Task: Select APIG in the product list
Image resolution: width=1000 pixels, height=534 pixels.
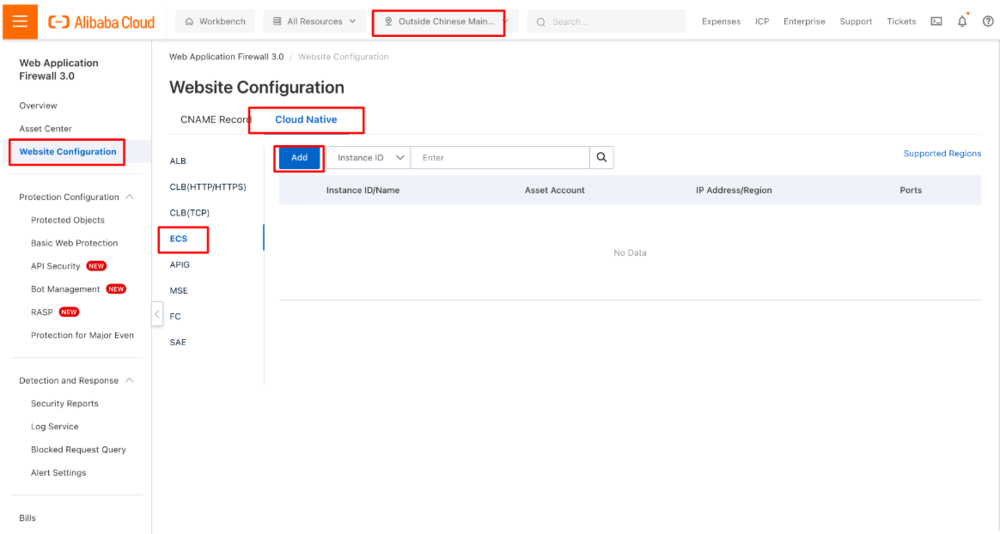Action: (179, 264)
